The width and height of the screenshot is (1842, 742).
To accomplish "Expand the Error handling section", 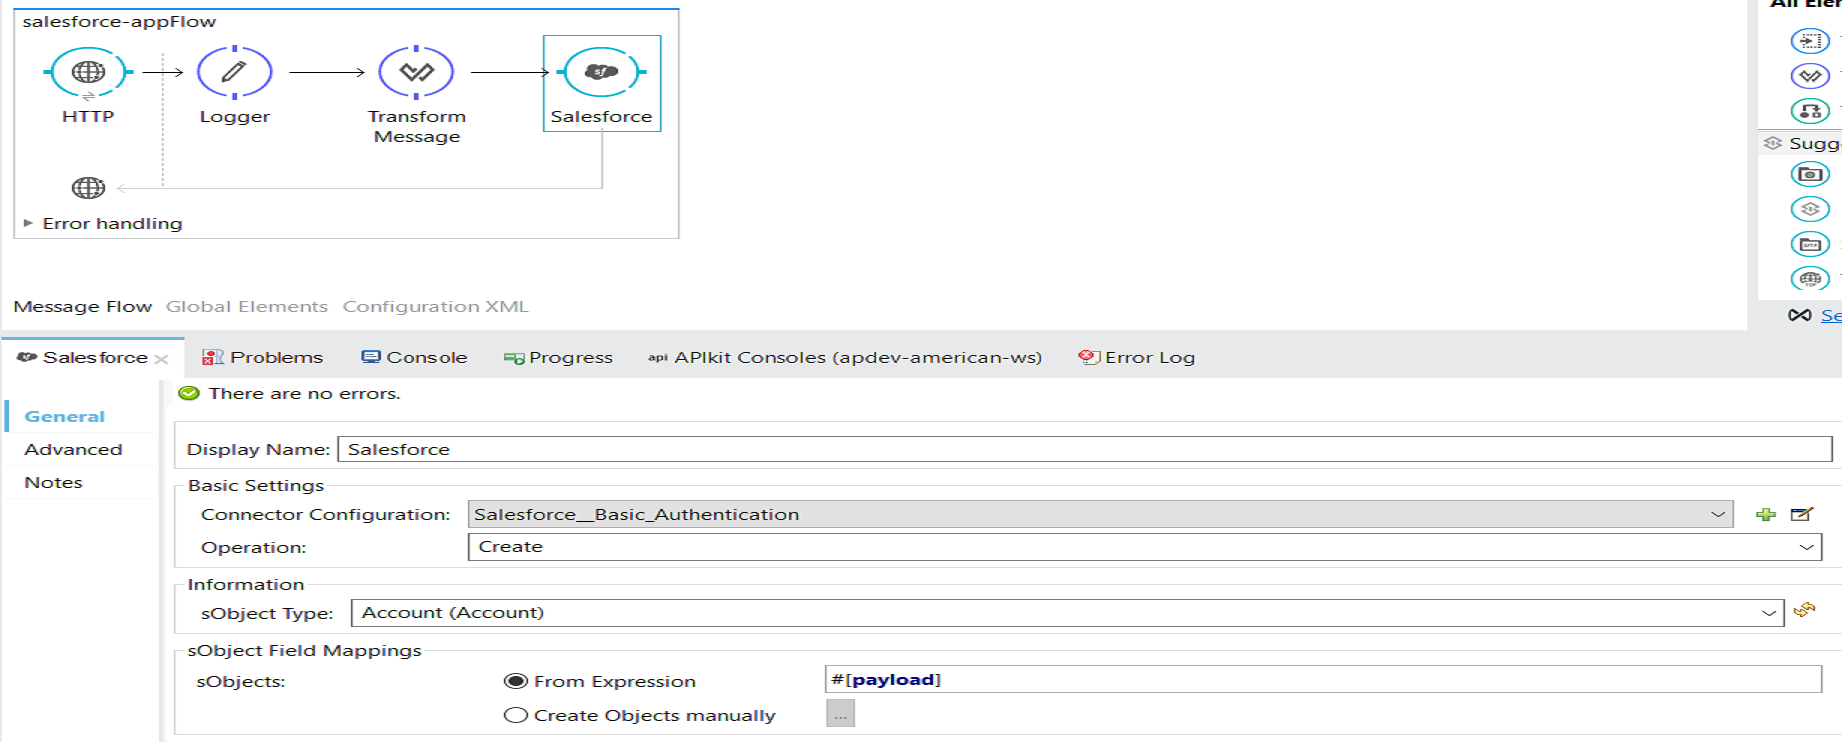I will [x=28, y=223].
